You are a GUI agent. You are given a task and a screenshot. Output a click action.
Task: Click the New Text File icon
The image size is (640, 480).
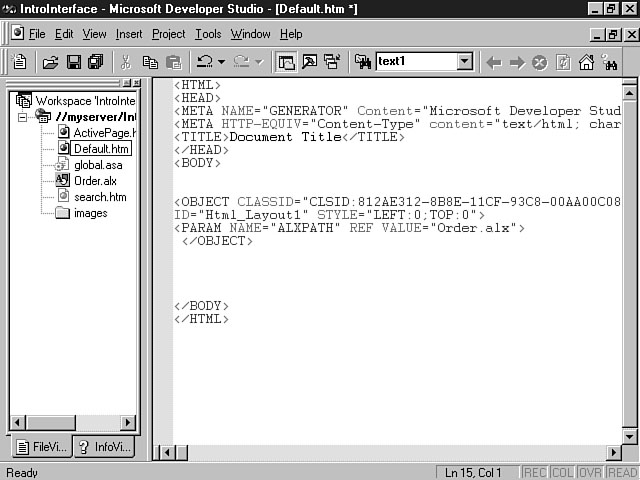click(19, 62)
